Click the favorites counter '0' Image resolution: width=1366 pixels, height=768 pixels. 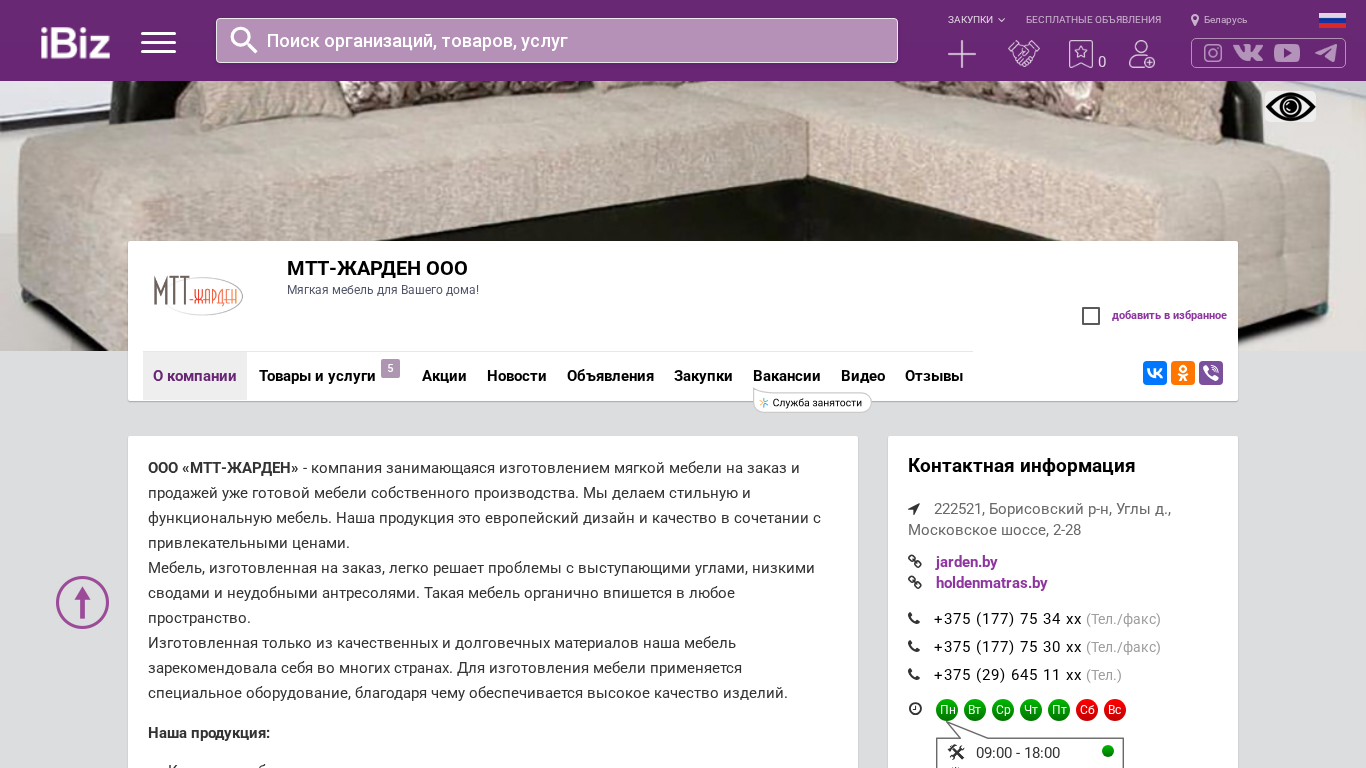click(1102, 62)
